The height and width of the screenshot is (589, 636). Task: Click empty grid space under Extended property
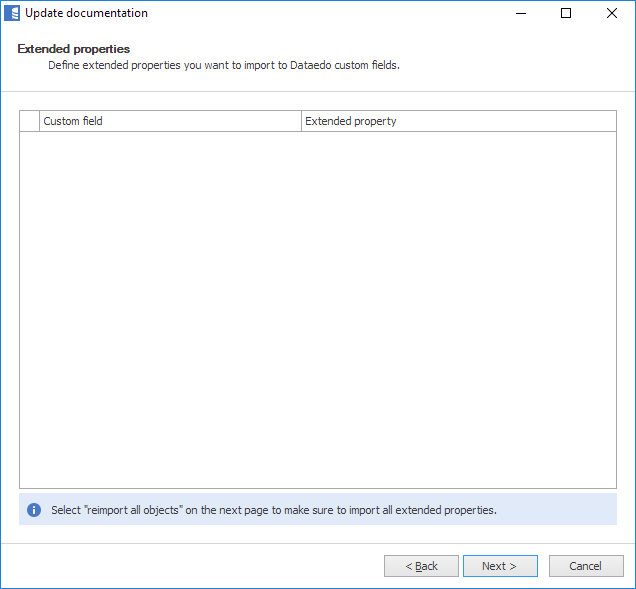[x=458, y=300]
